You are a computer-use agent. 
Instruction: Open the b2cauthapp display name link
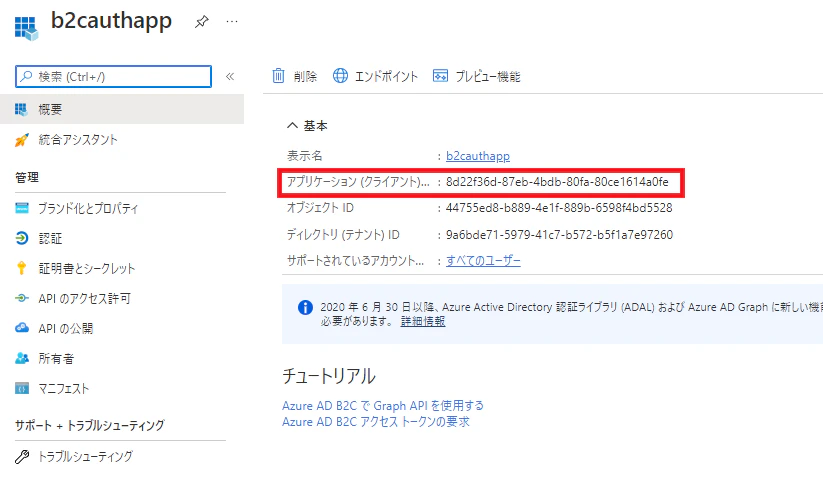coord(478,156)
